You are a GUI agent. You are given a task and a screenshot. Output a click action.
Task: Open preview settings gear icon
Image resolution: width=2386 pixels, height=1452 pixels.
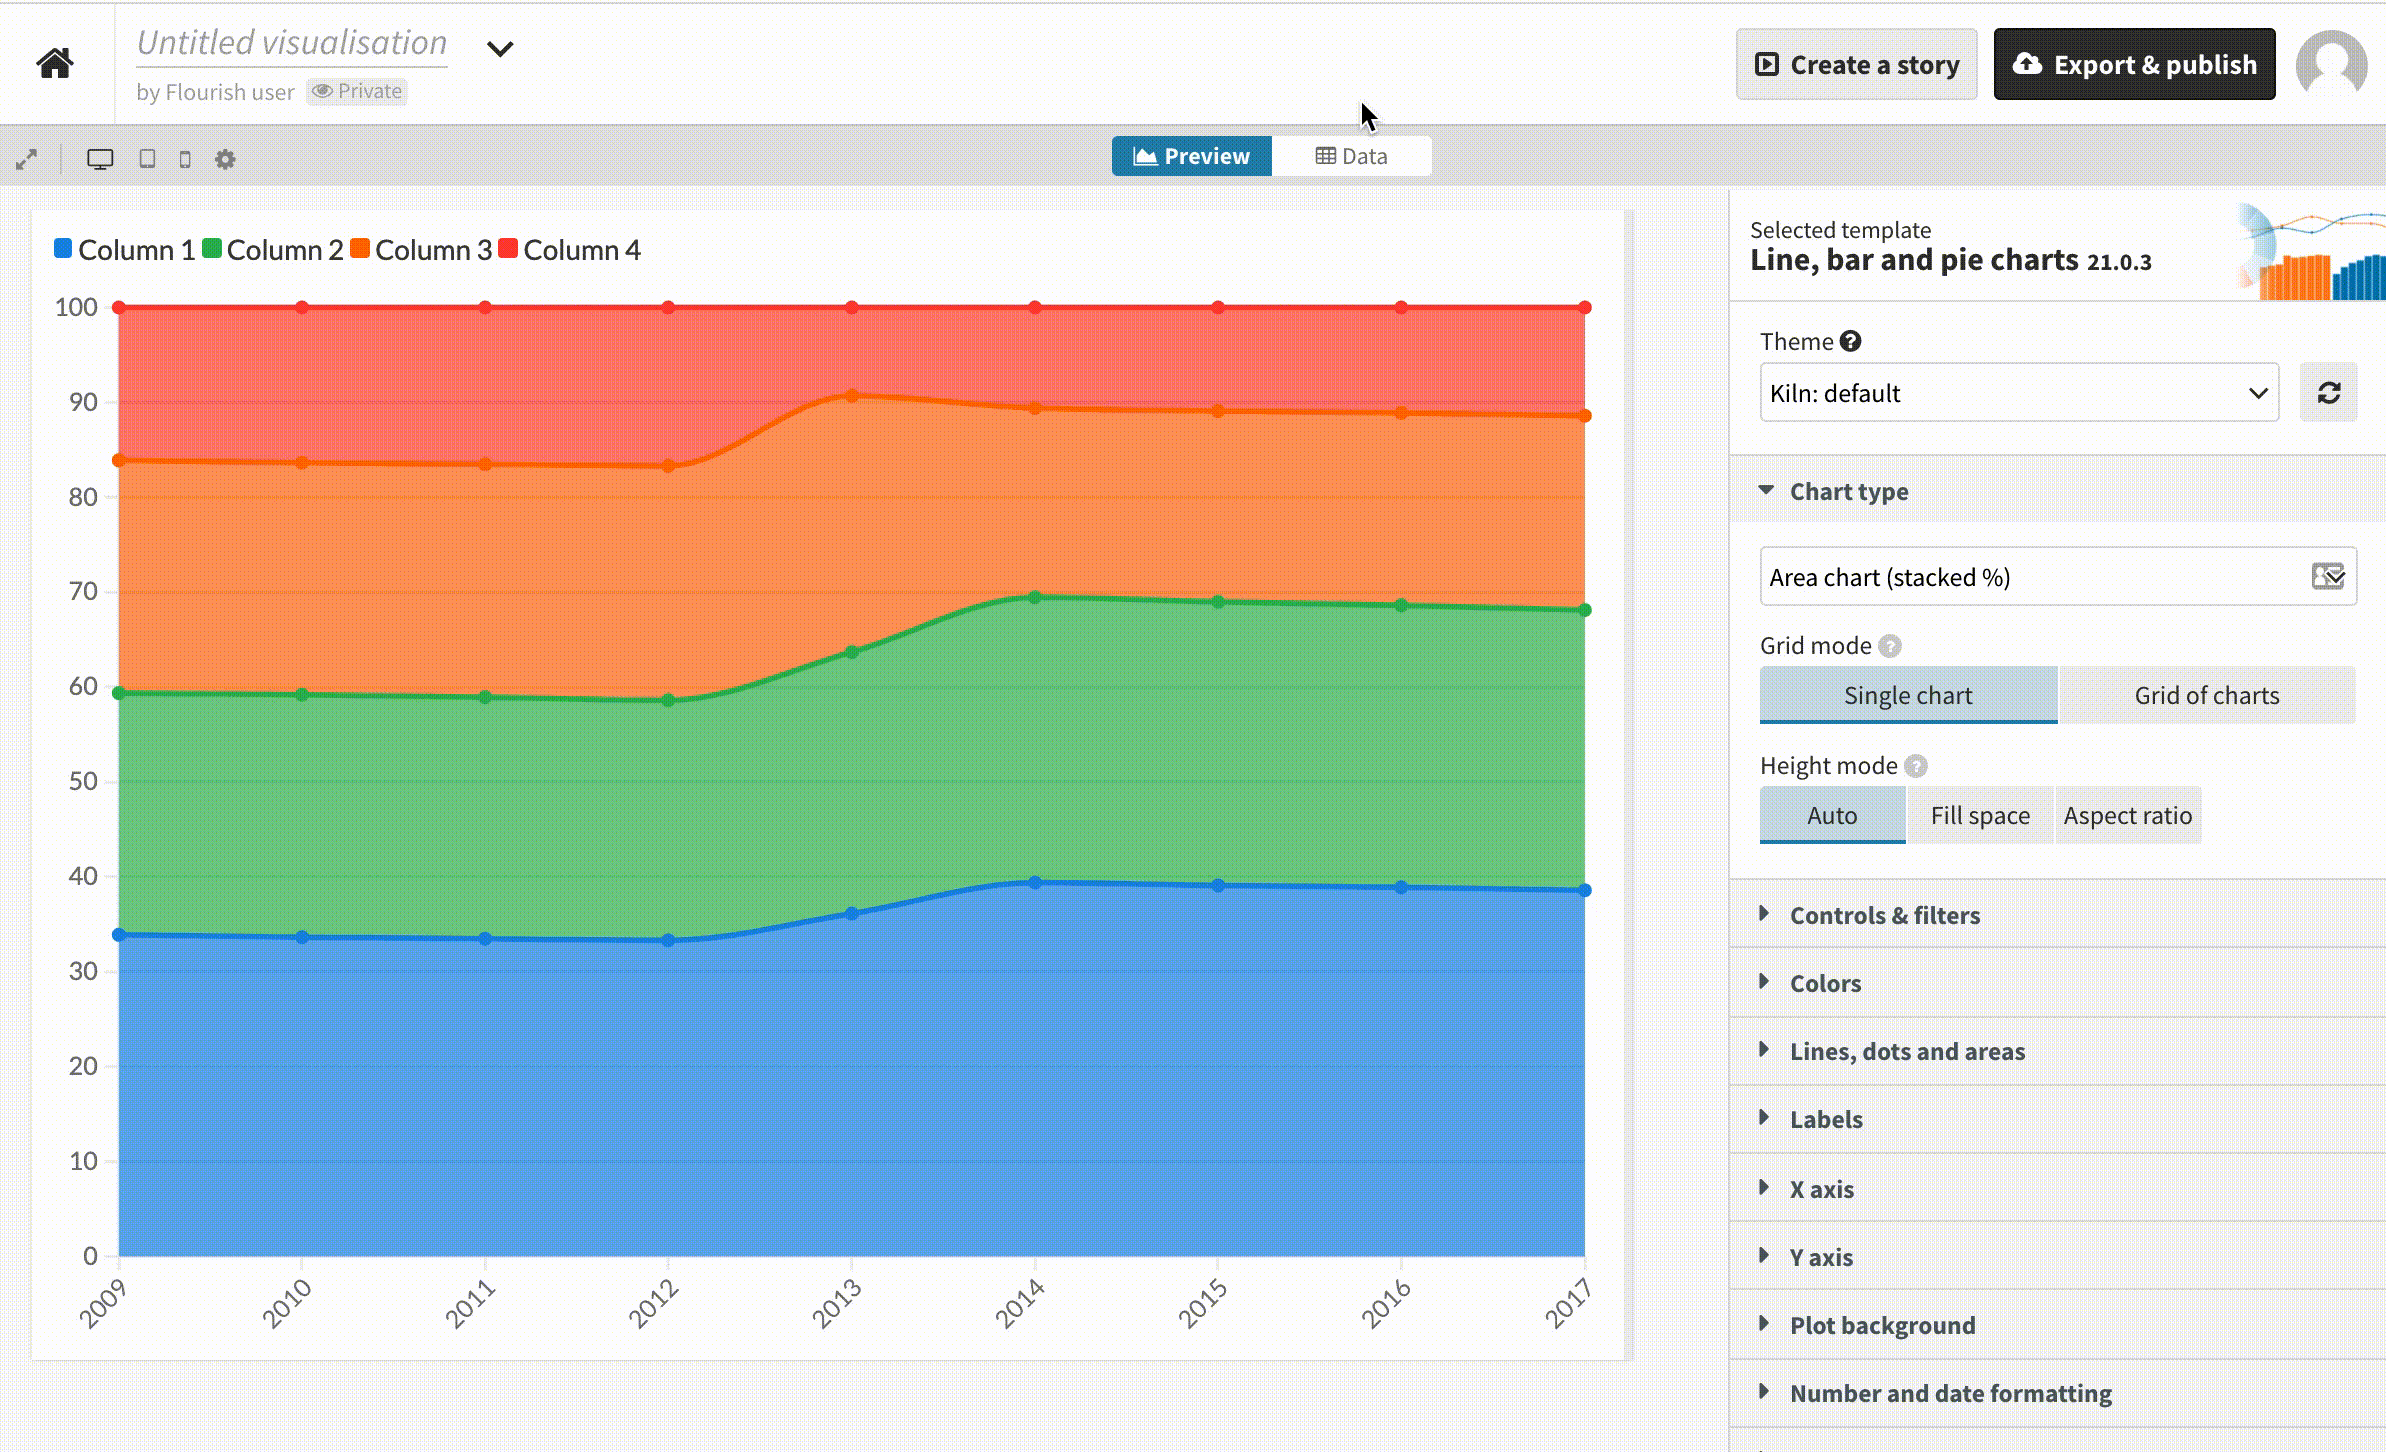(225, 159)
